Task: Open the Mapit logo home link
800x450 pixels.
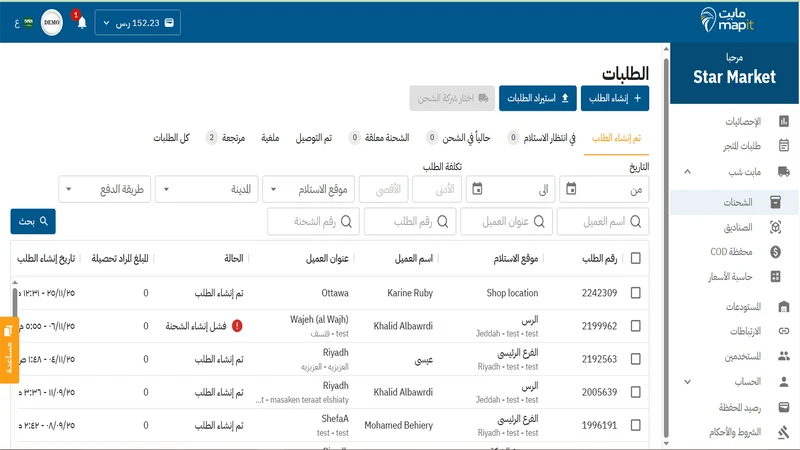Action: [727, 20]
